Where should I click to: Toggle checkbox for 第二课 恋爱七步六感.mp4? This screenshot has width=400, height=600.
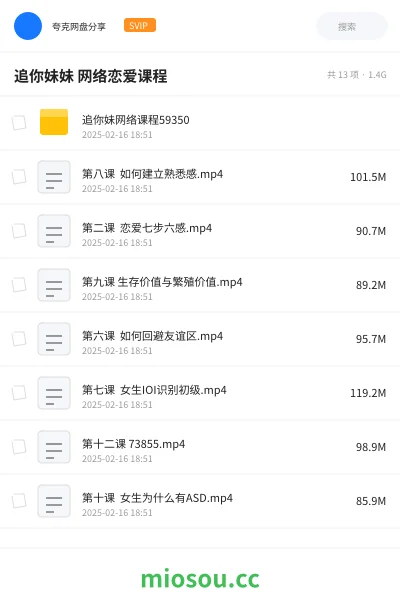(x=19, y=231)
